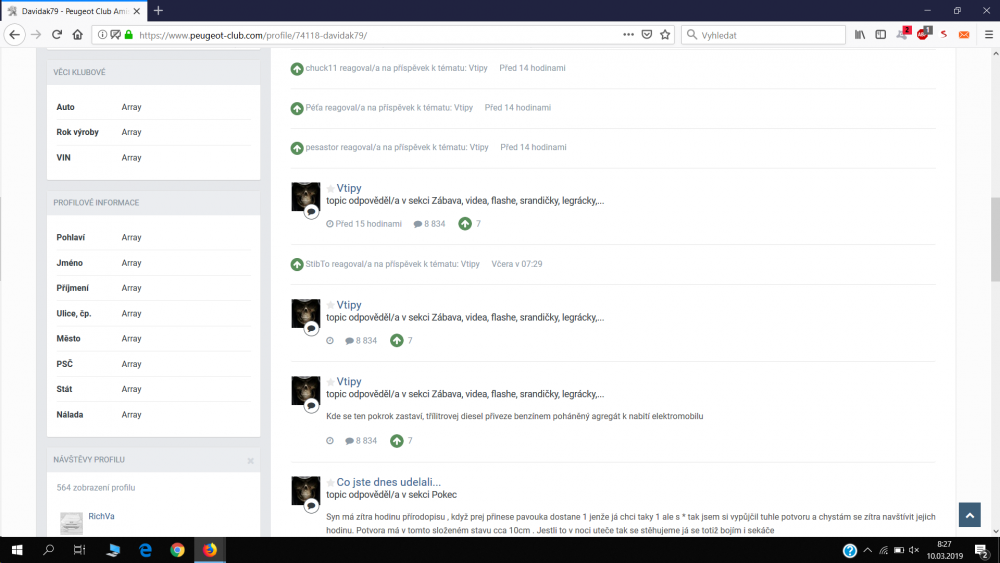Image resolution: width=1000 pixels, height=563 pixels.
Task: Close the Davidak79 browser tab
Action: tap(136, 11)
